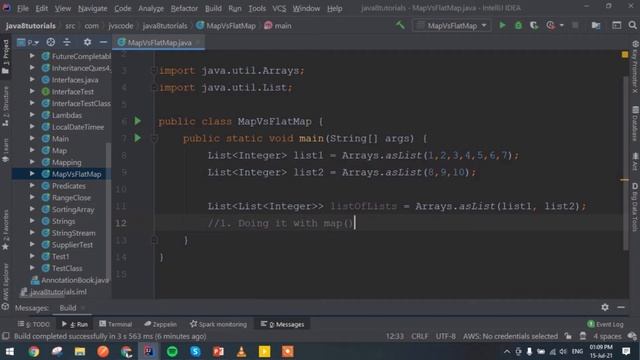
Task: Open the Terminal tool window
Action: (x=116, y=324)
